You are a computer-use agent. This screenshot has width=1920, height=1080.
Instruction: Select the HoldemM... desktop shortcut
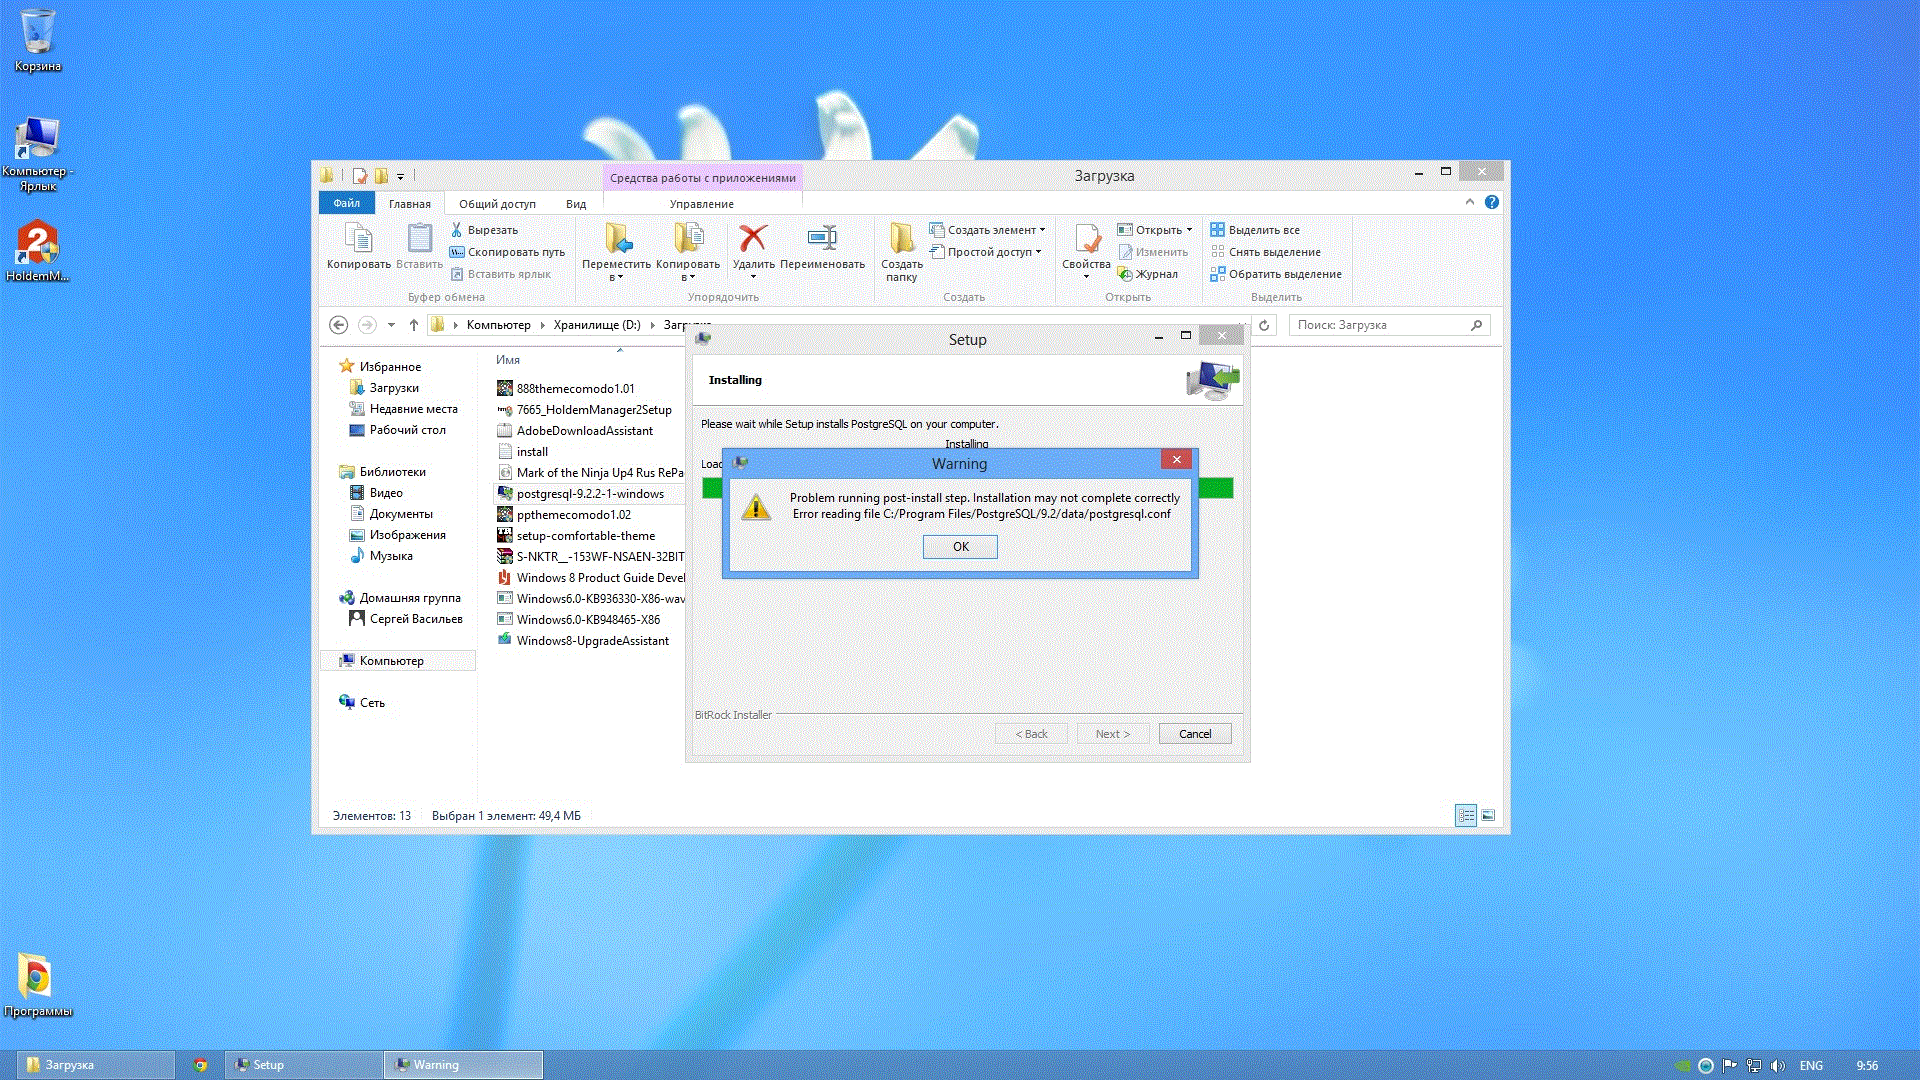(x=38, y=251)
